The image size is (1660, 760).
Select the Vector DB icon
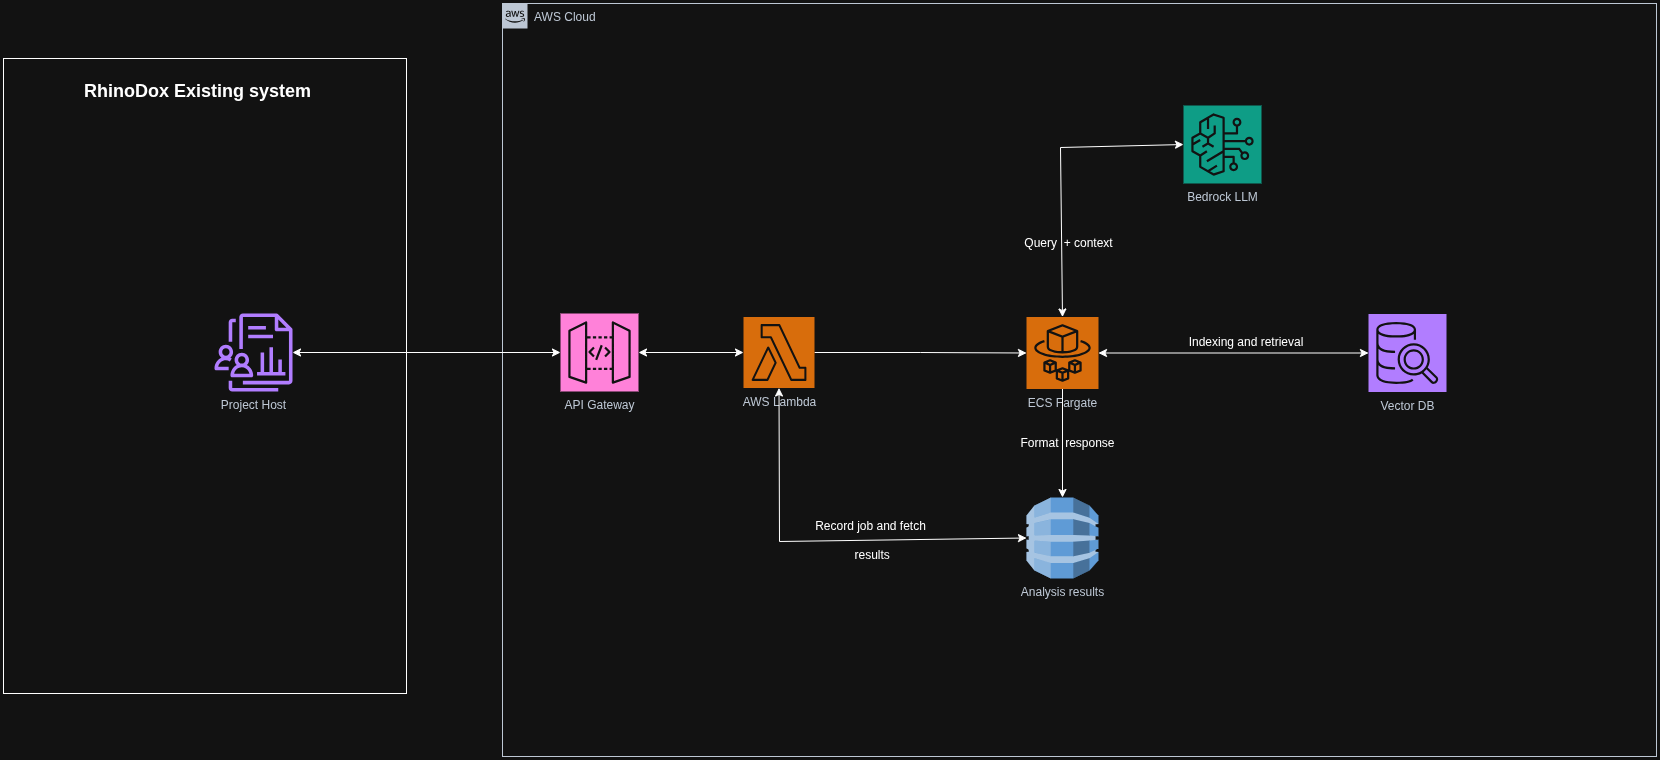point(1407,353)
